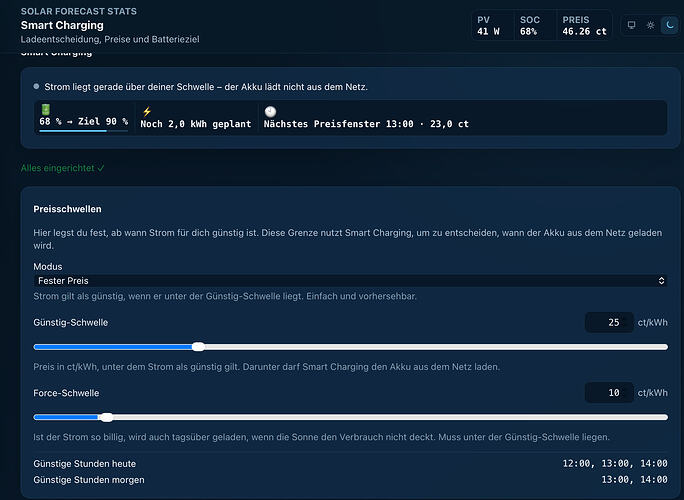
Task: Click the Günstig-Schwelle label
Action: (x=71, y=322)
